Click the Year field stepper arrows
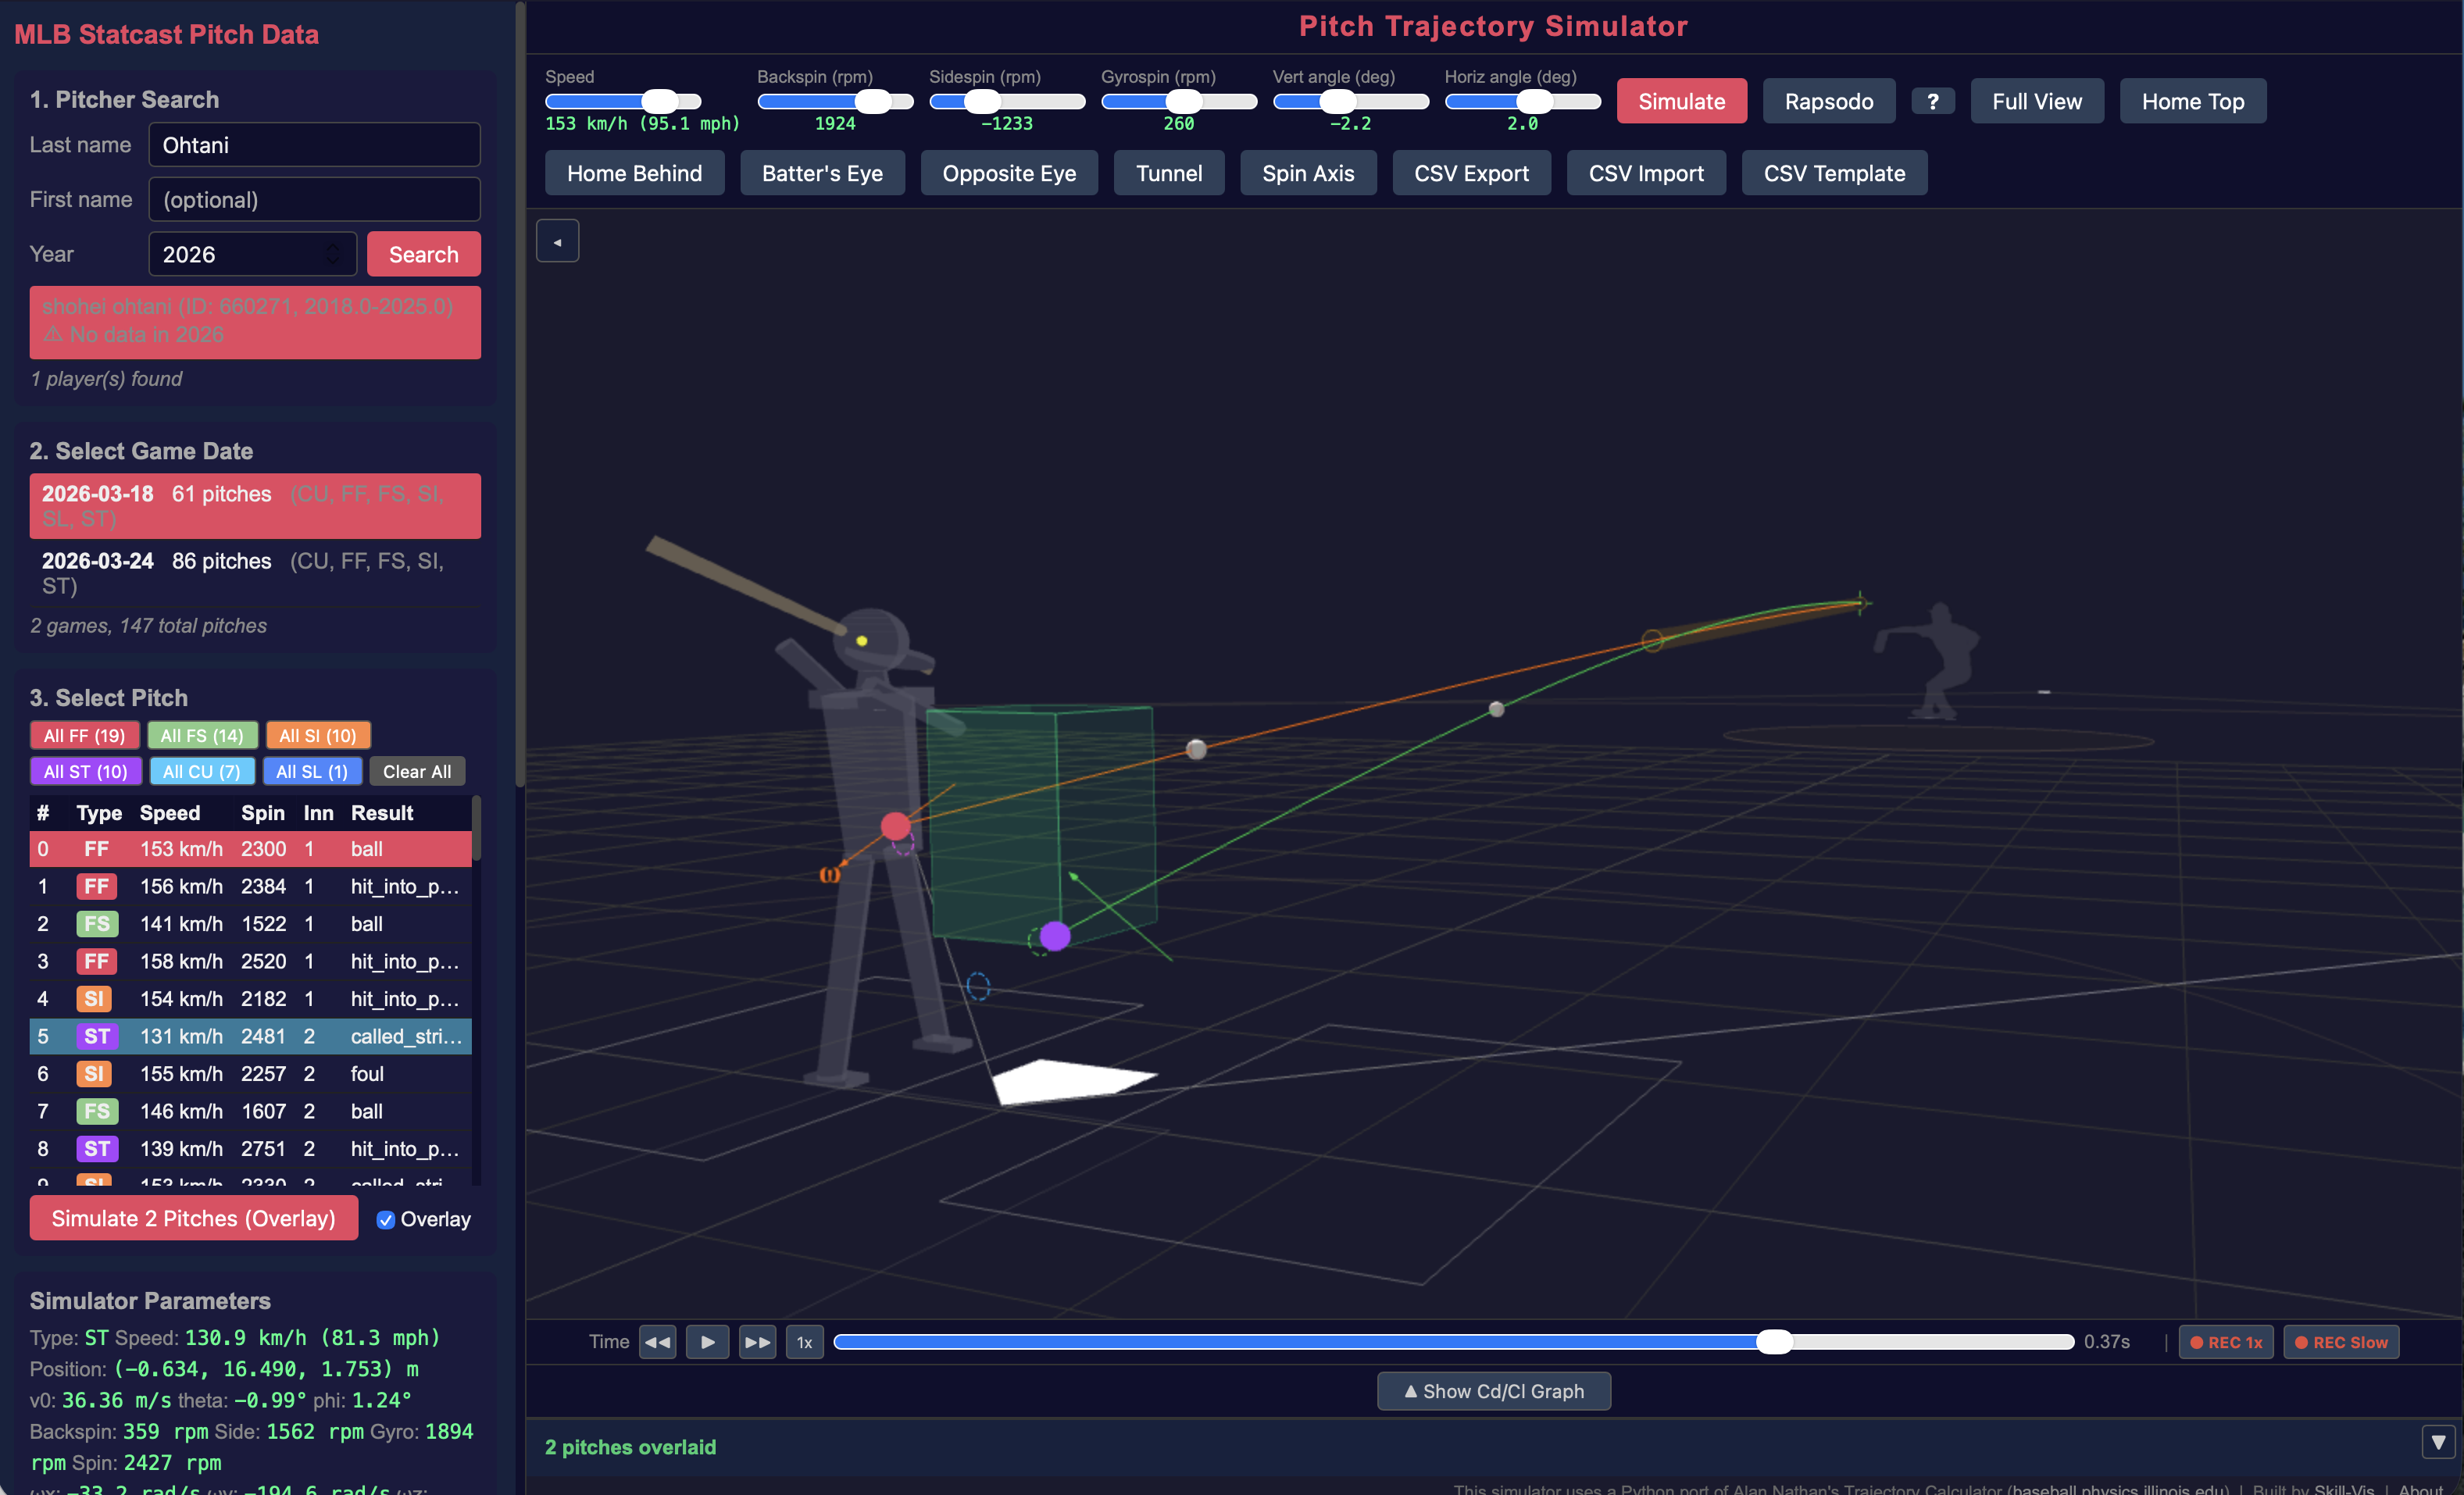2464x1495 pixels. (x=333, y=254)
